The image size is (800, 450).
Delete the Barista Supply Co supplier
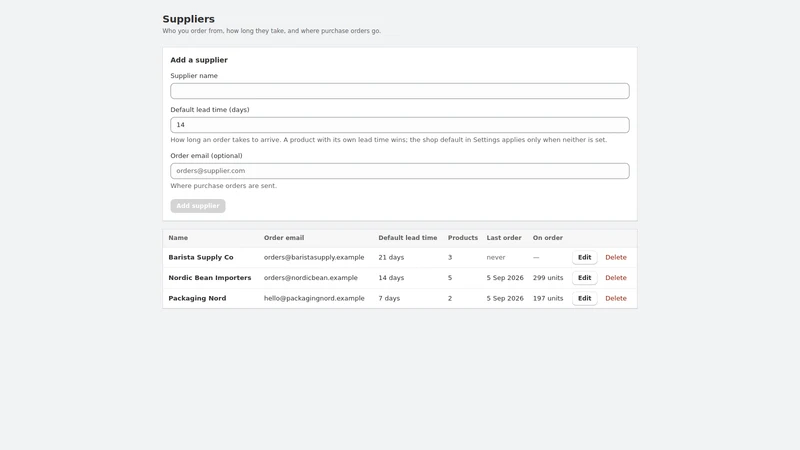(616, 257)
